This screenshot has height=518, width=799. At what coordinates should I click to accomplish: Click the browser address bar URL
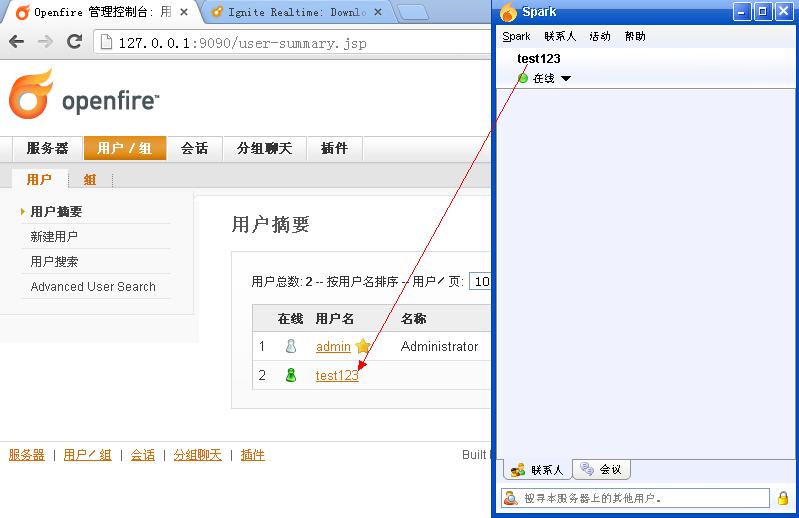point(243,43)
